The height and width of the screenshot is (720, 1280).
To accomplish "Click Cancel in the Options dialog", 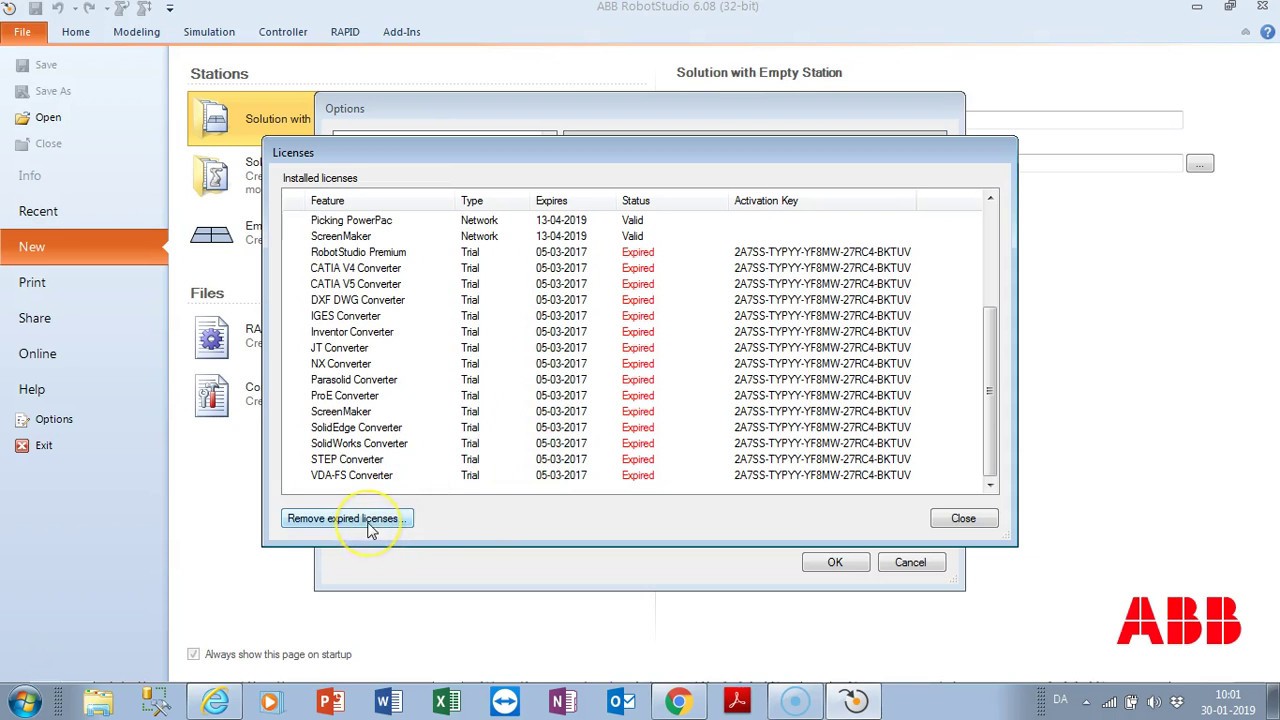I will coord(910,562).
